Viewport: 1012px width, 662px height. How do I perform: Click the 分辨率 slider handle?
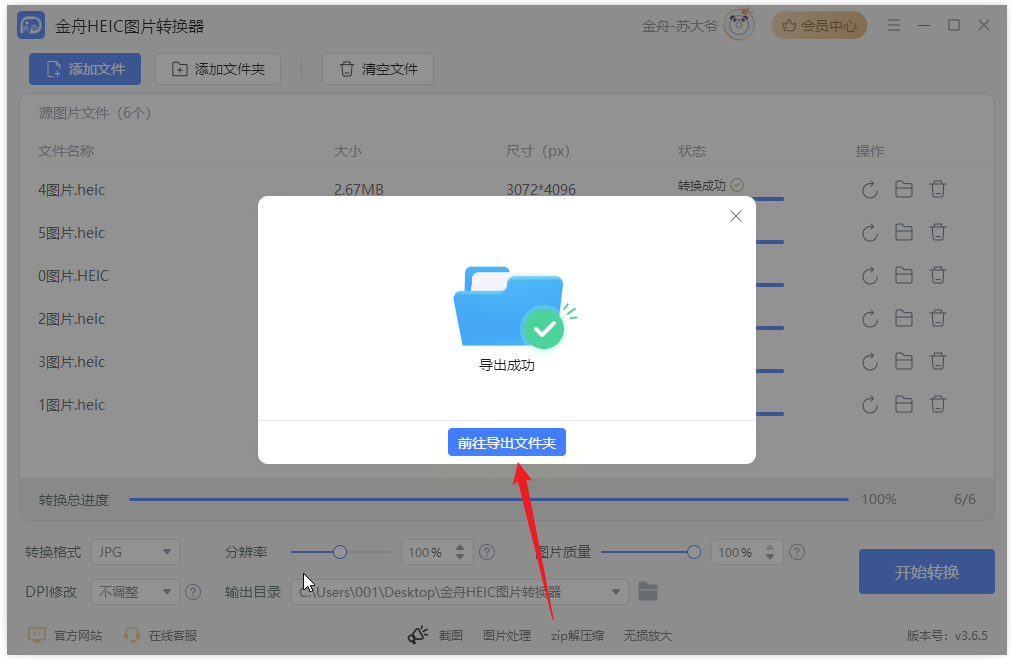tap(340, 552)
